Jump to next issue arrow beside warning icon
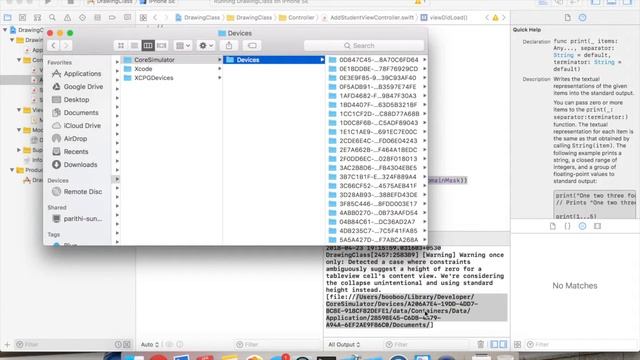This screenshot has width=640, height=360. tap(504, 18)
